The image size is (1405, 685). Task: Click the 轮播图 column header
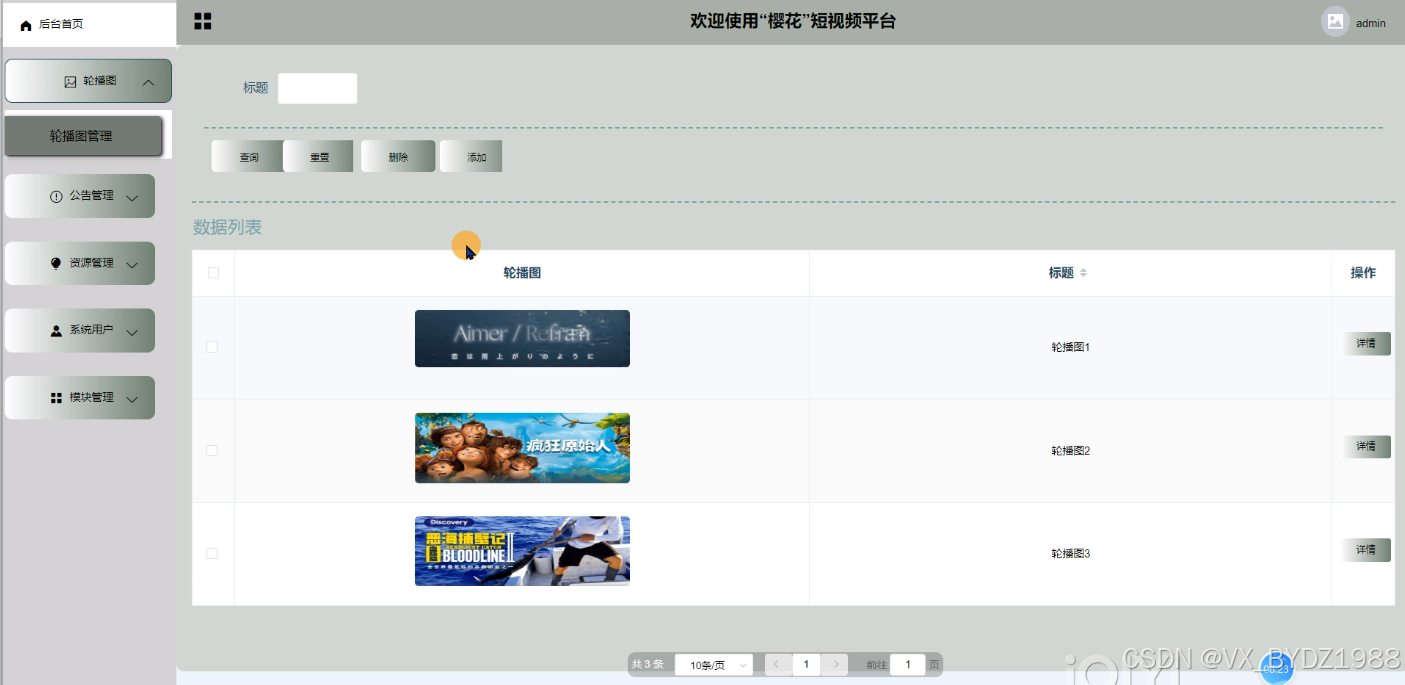click(x=522, y=273)
